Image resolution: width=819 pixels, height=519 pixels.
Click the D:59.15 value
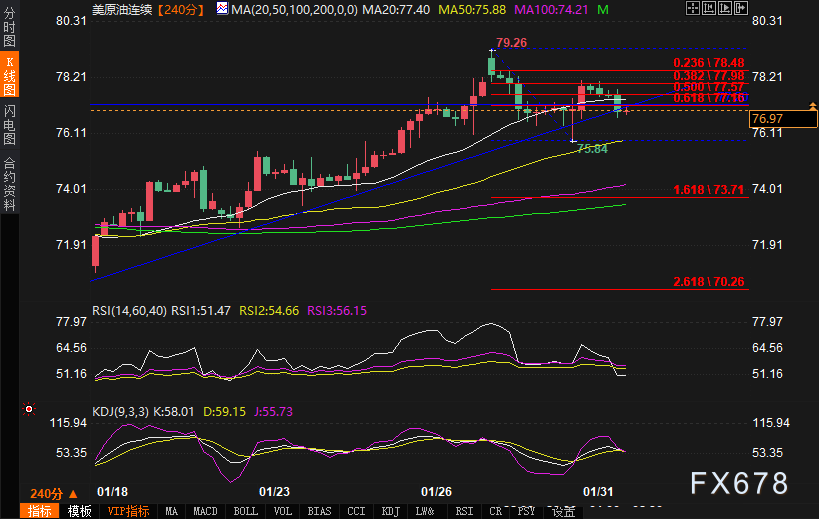click(224, 411)
